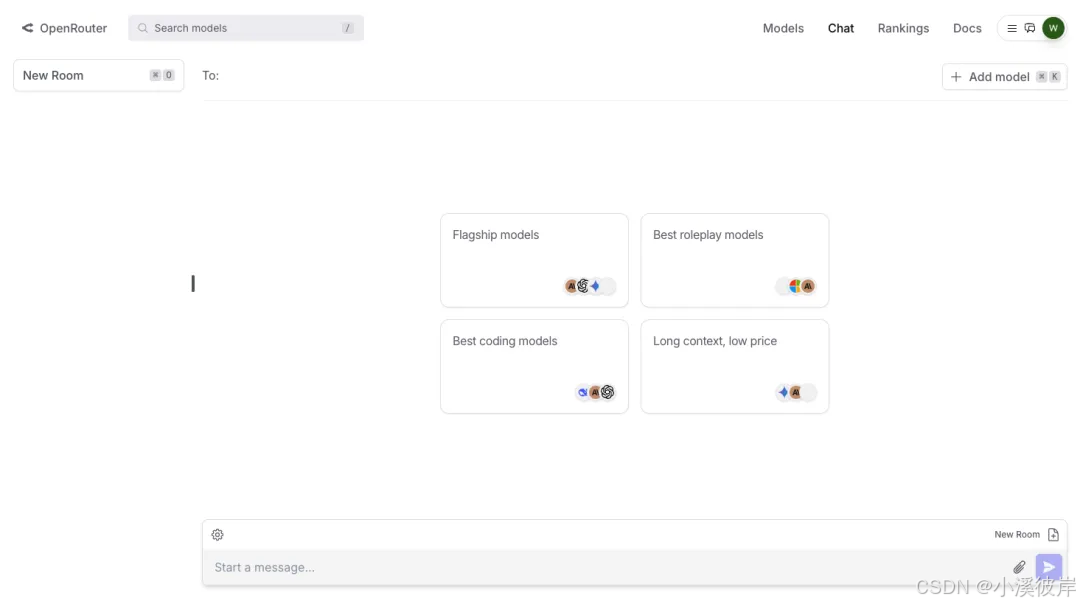
Task: Click model logos on Best coding card
Action: (596, 392)
